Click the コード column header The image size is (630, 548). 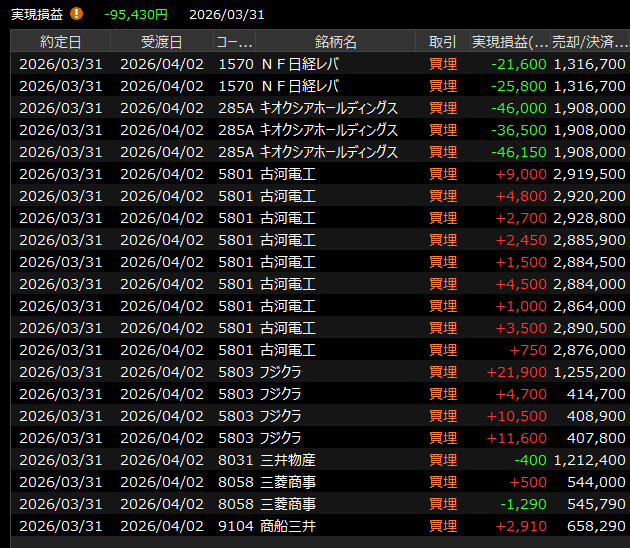click(x=233, y=41)
